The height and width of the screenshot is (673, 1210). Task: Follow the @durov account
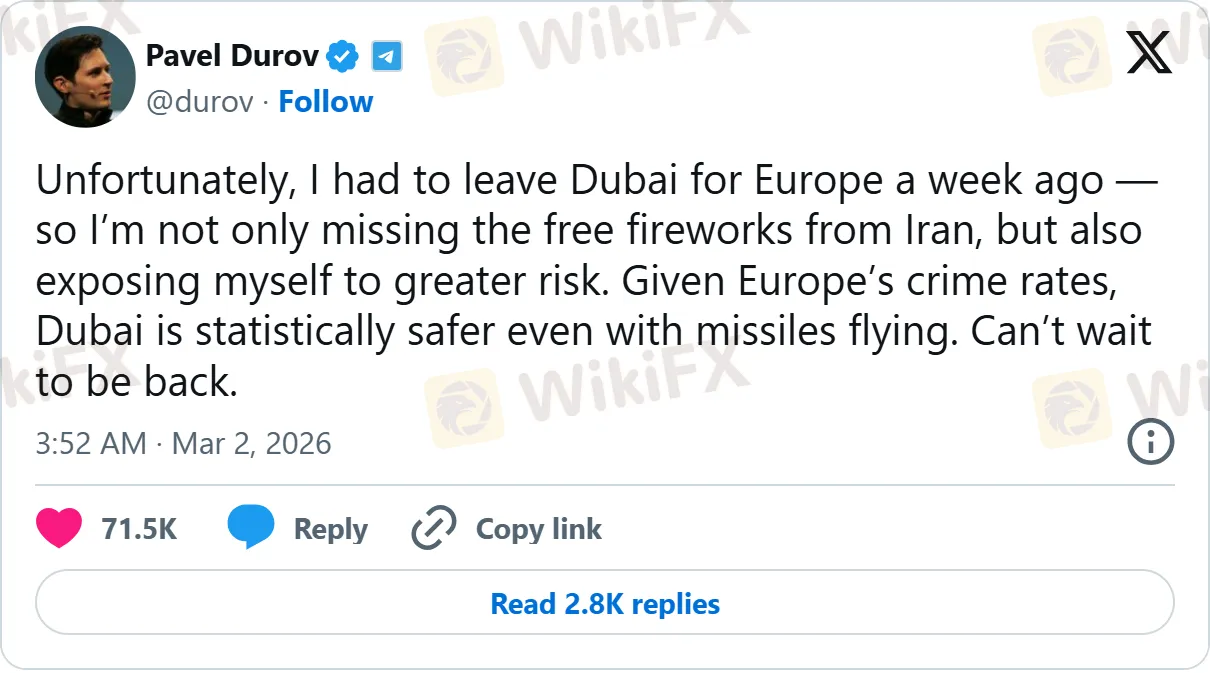pyautogui.click(x=325, y=102)
